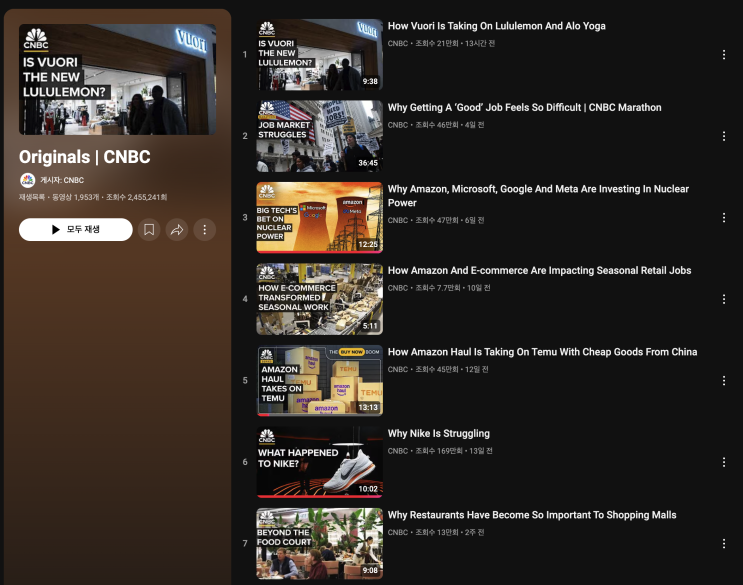The height and width of the screenshot is (585, 743).
Task: Open the nuclear power investing video title
Action: 538,196
